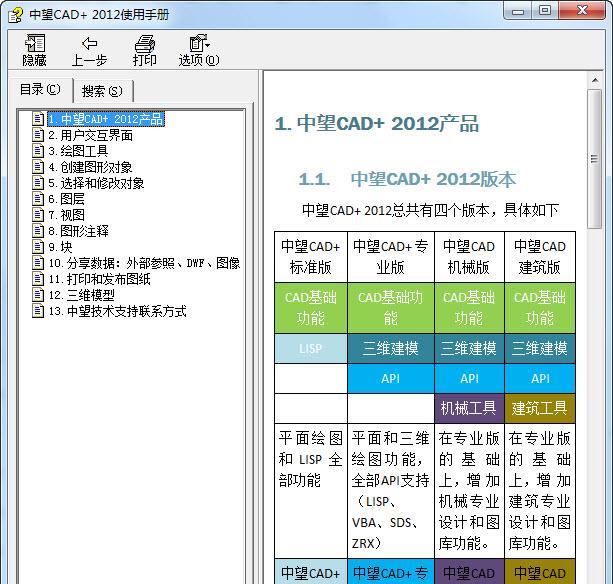Click the LISP cell in the table

(310, 348)
